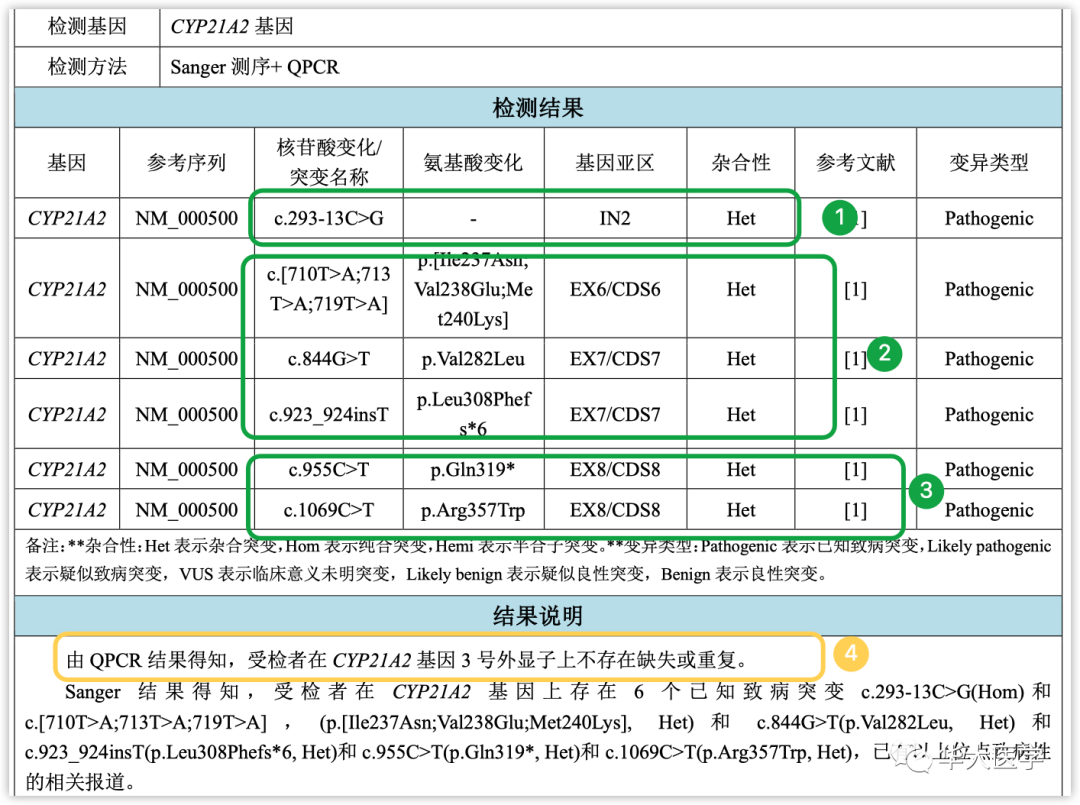
Task: Click Het in the c.955C>T row
Action: pyautogui.click(x=741, y=470)
